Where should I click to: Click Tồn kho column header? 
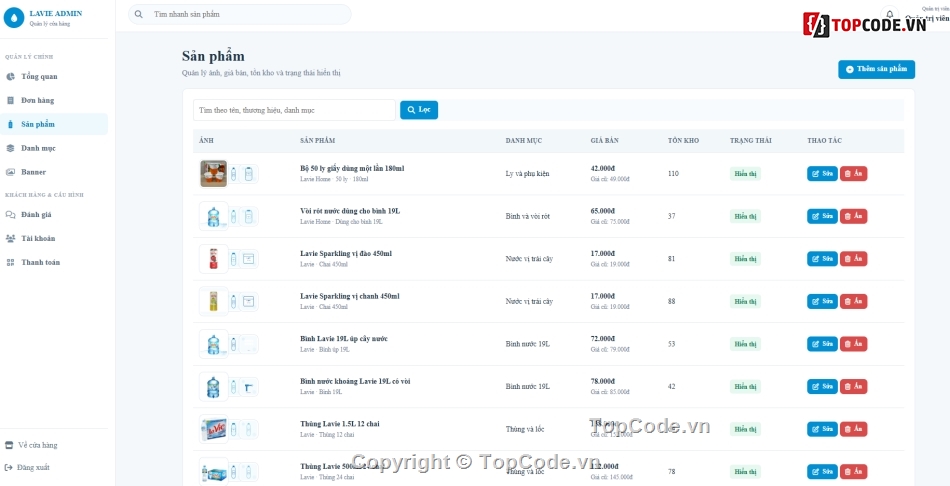[683, 141]
